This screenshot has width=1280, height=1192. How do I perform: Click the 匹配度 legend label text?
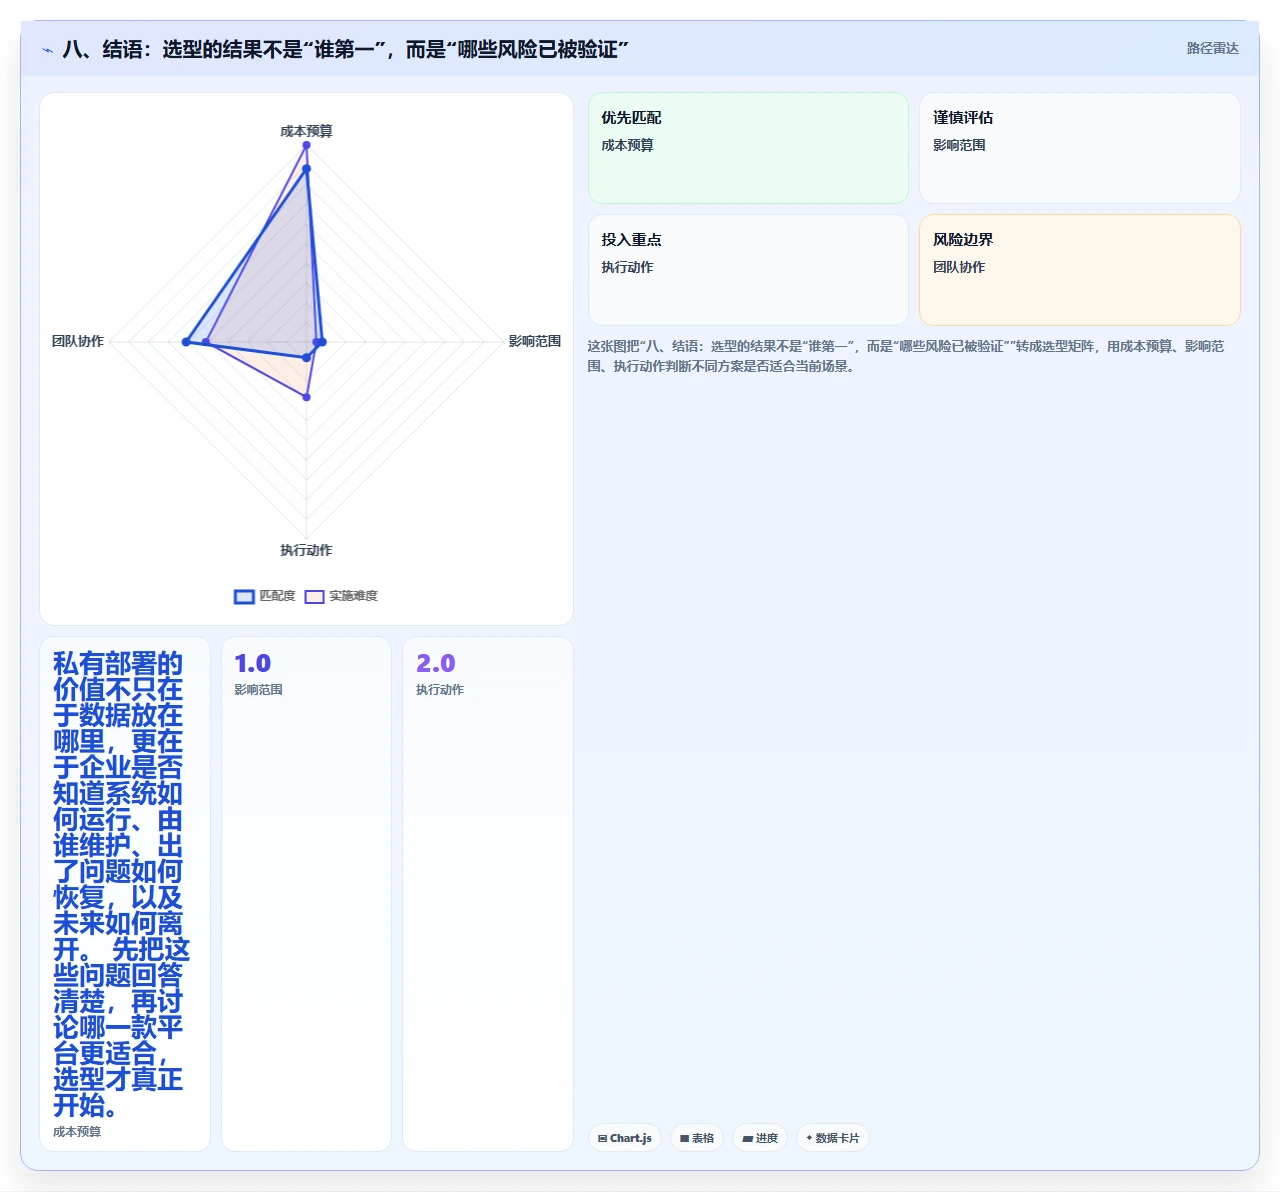coord(278,596)
